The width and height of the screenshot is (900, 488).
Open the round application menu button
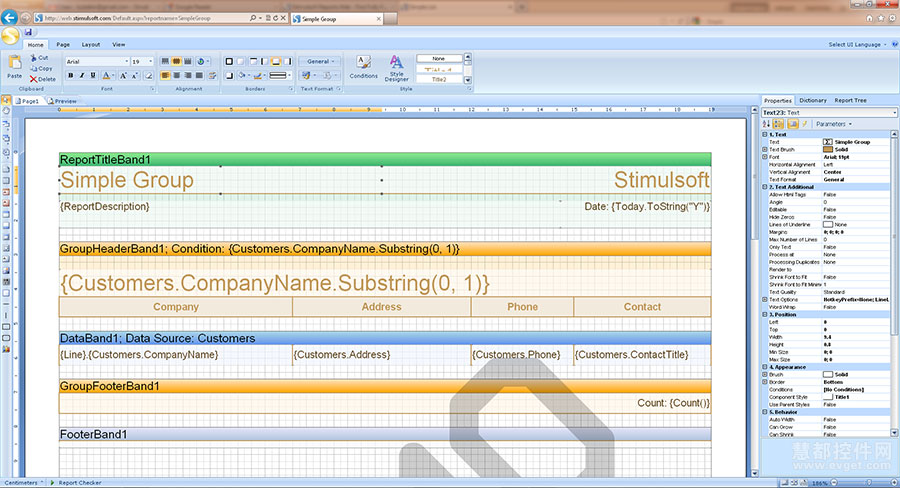(x=10, y=36)
